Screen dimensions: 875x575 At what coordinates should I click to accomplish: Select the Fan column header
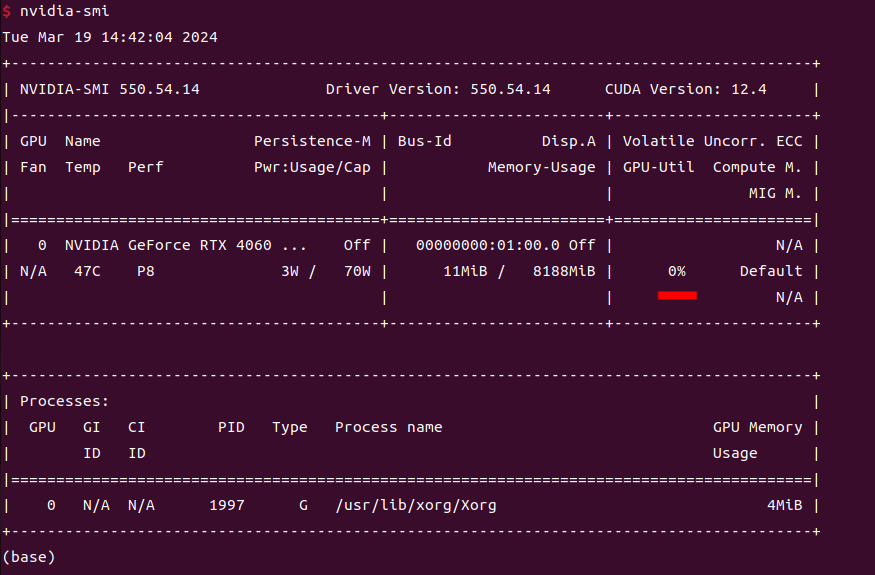coord(33,167)
